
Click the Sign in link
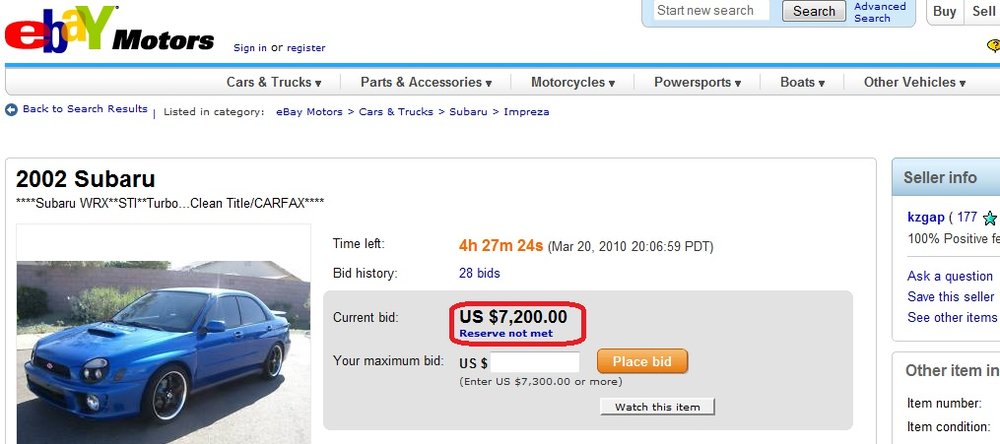(x=250, y=48)
